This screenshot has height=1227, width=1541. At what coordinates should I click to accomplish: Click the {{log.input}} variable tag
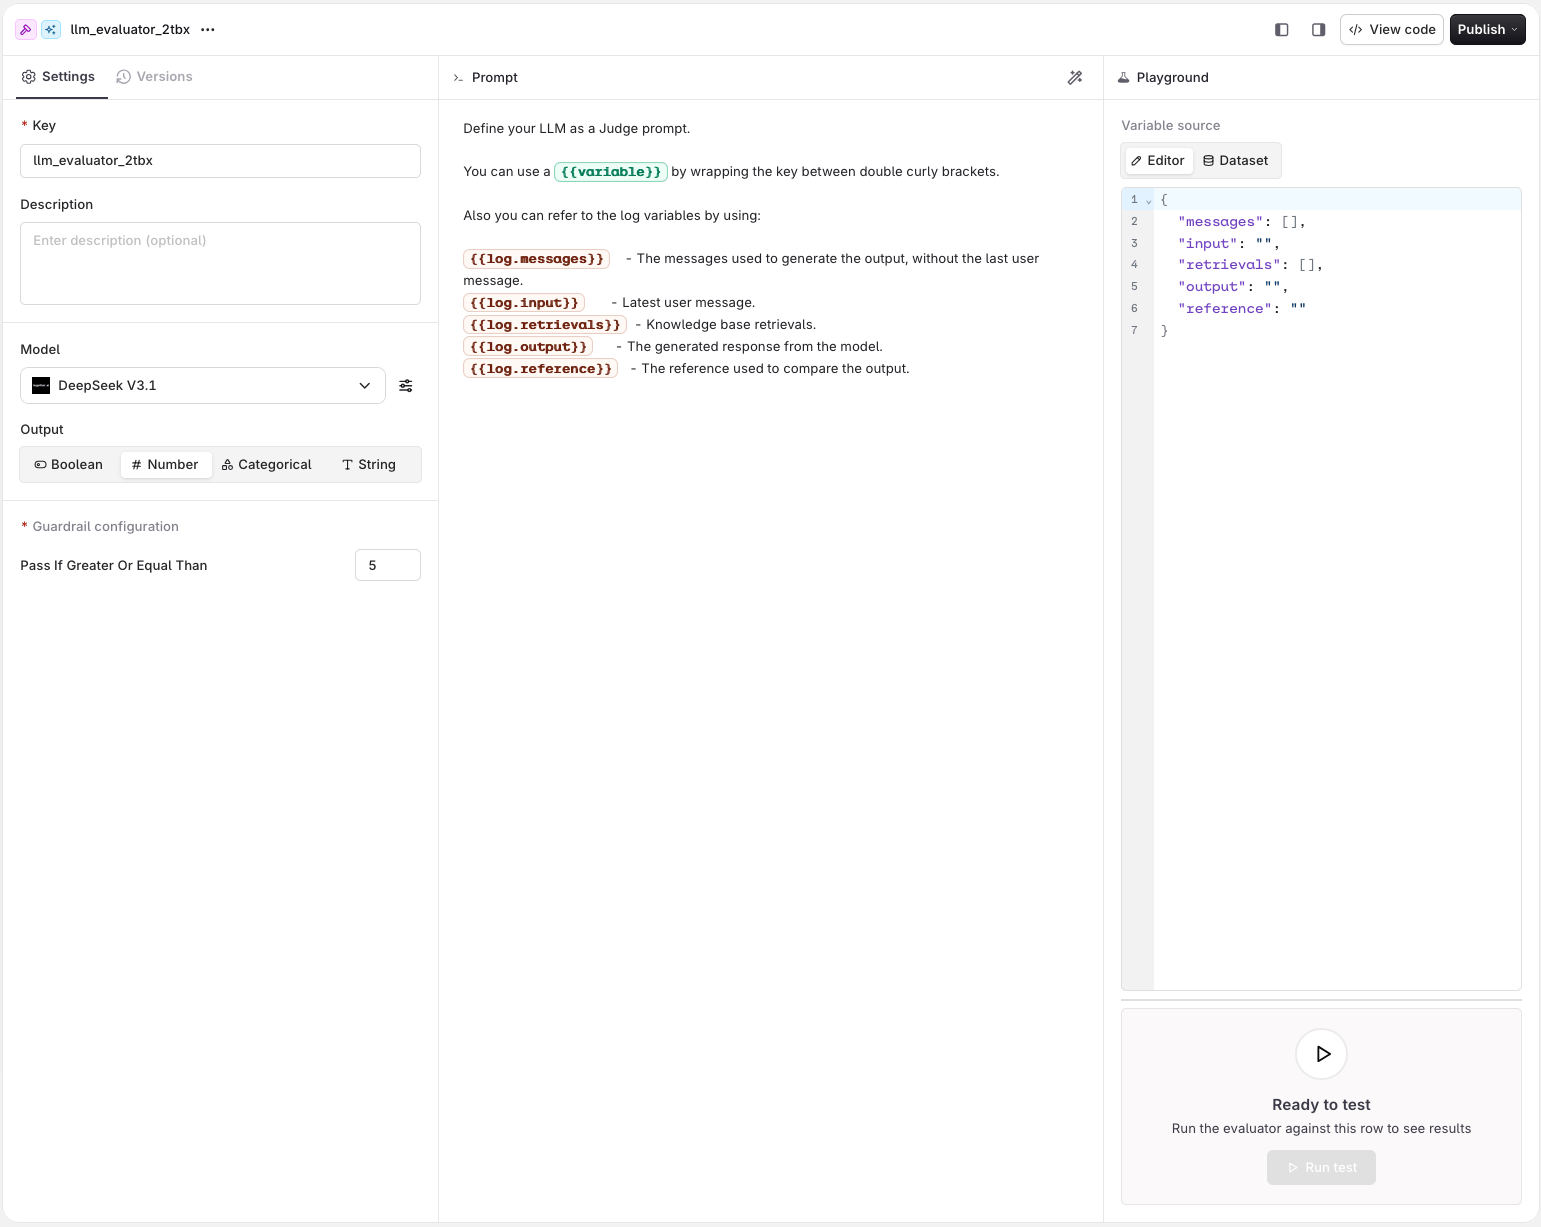coord(524,303)
